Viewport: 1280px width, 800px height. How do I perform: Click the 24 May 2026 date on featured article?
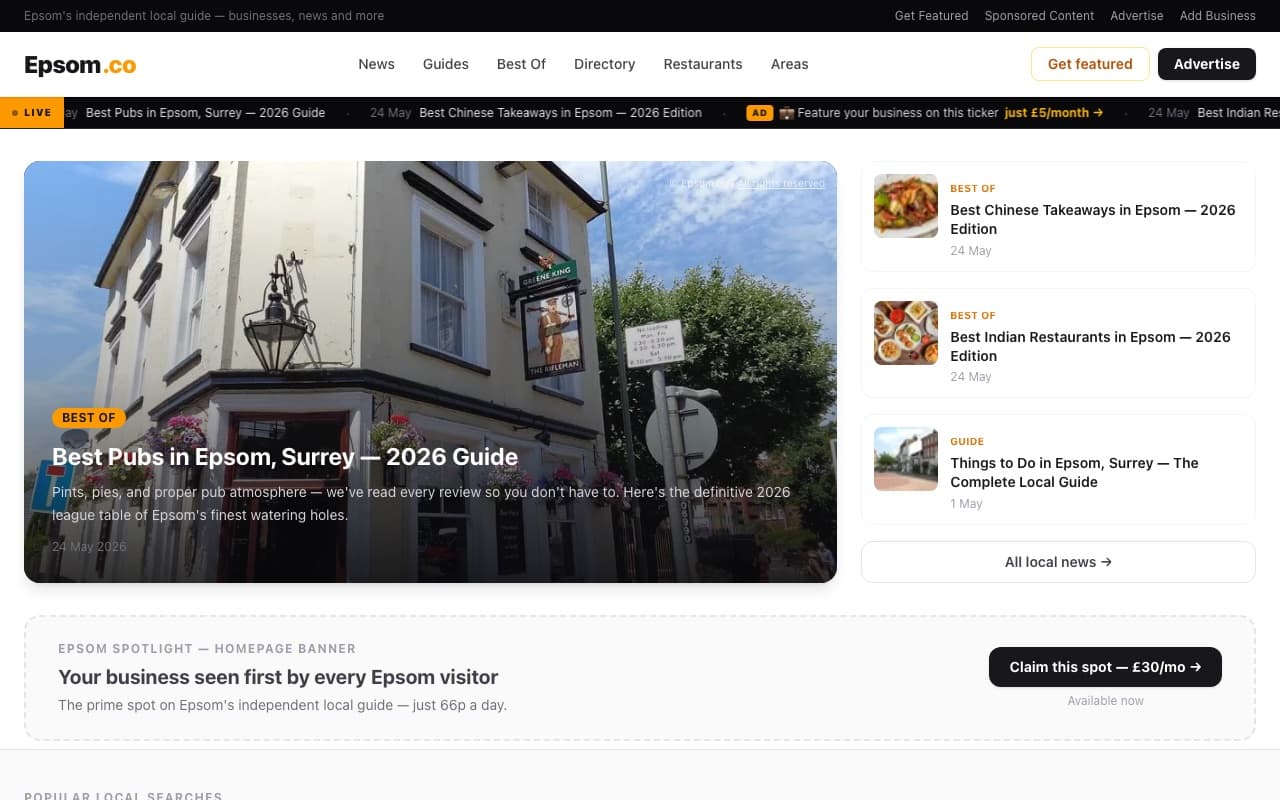pos(89,547)
